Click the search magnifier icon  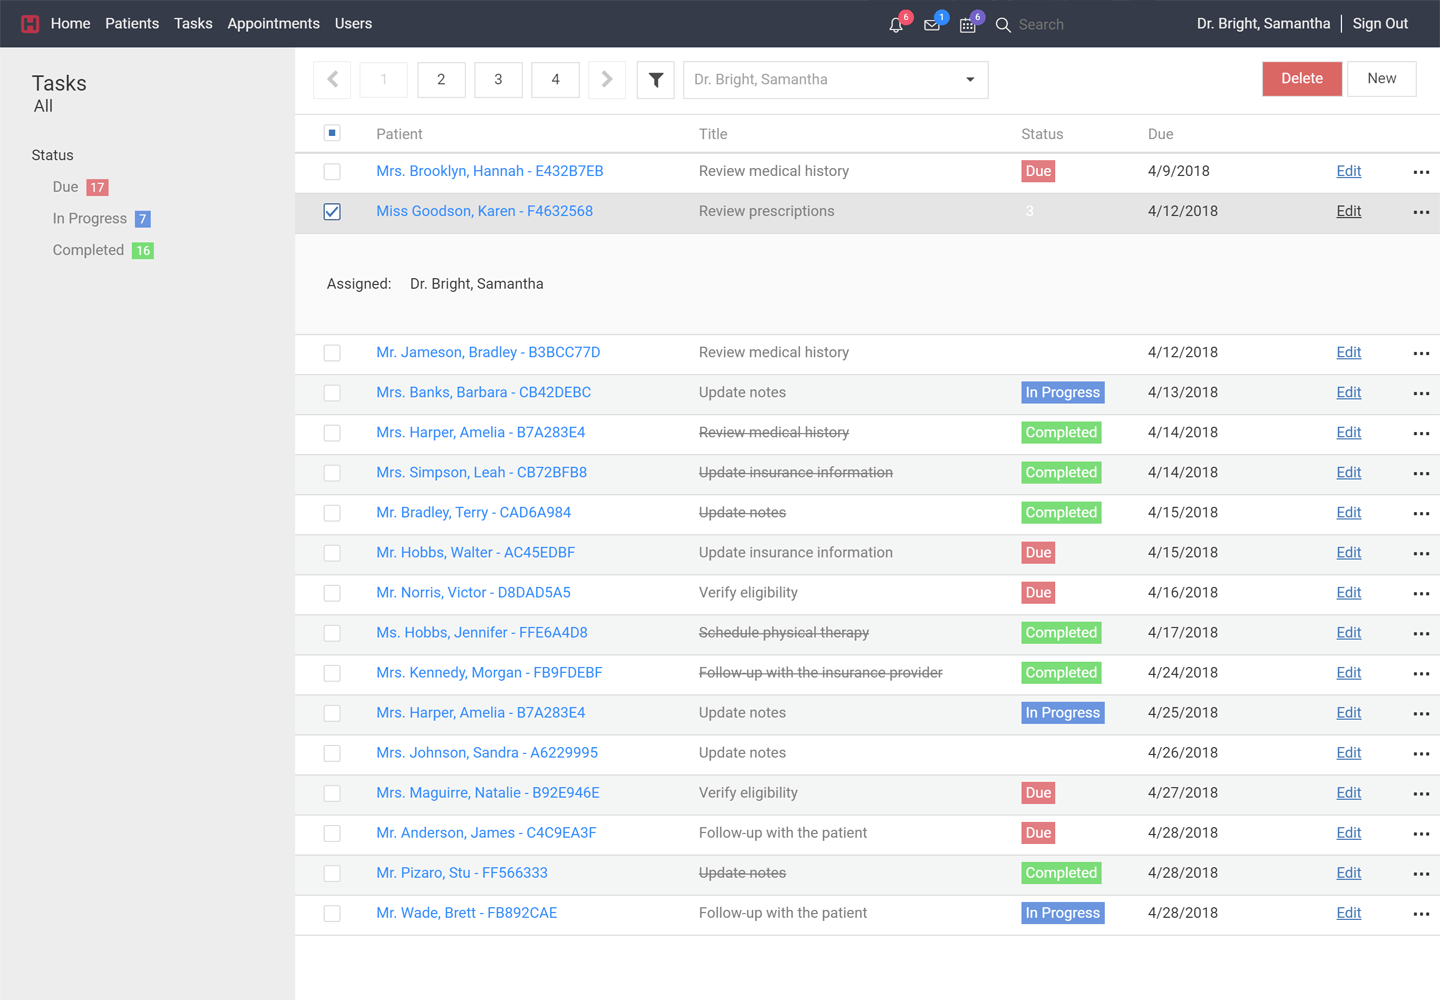pos(1003,25)
